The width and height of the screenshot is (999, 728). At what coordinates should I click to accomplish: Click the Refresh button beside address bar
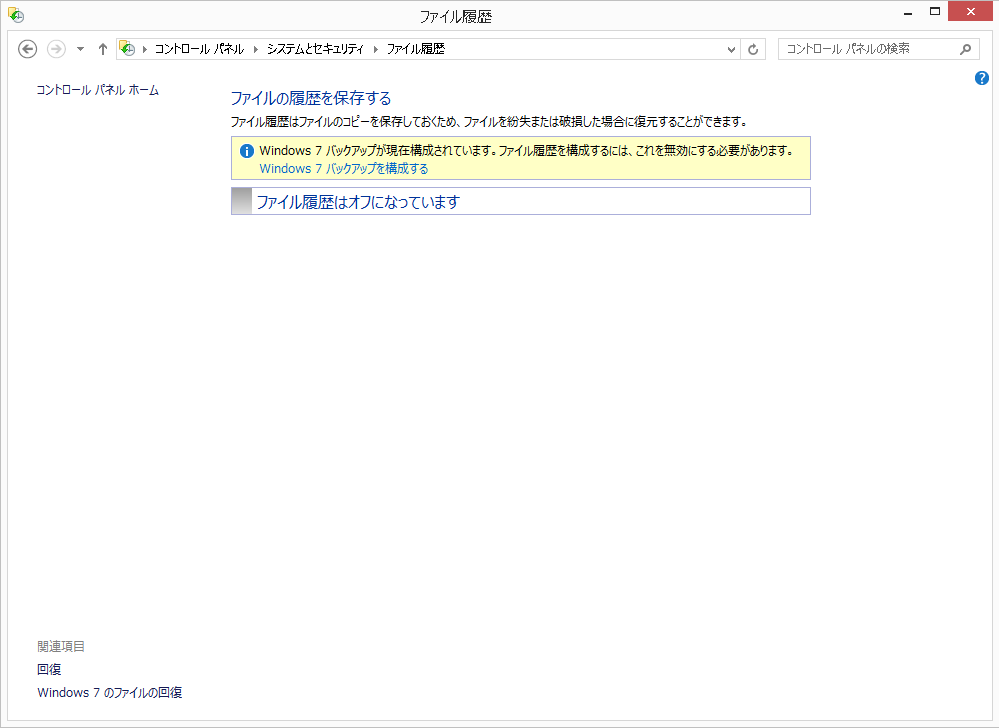click(754, 49)
